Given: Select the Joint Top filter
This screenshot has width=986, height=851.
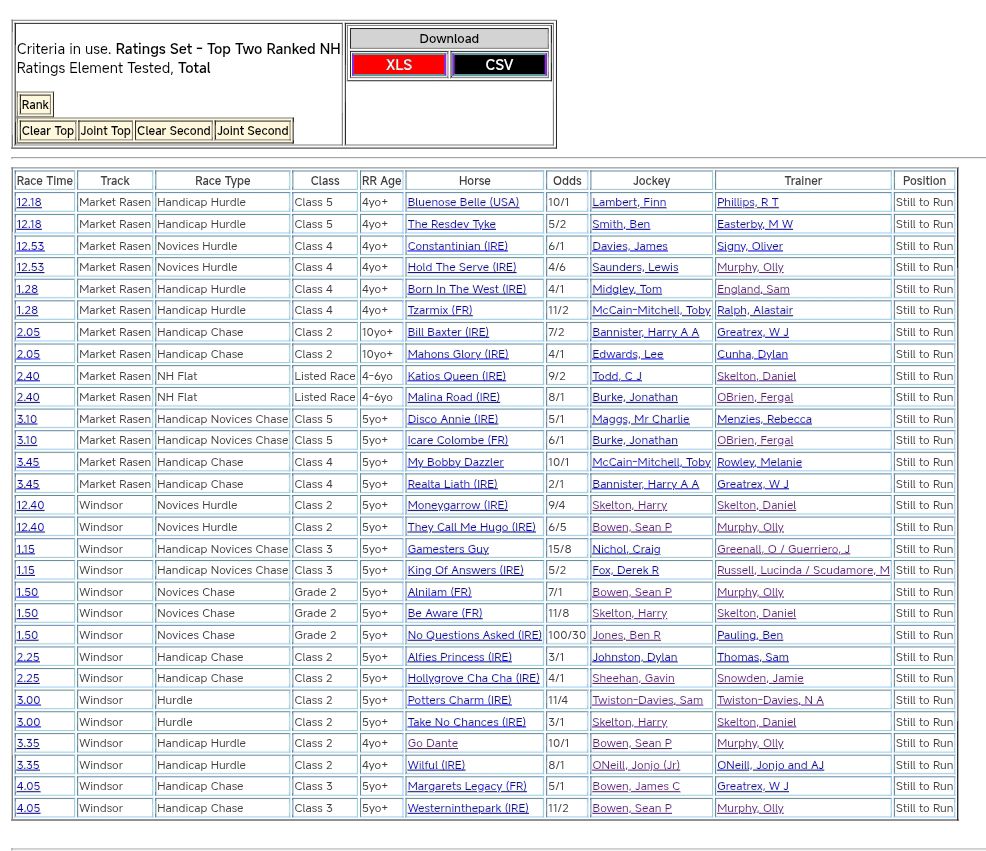Looking at the screenshot, I should (105, 131).
